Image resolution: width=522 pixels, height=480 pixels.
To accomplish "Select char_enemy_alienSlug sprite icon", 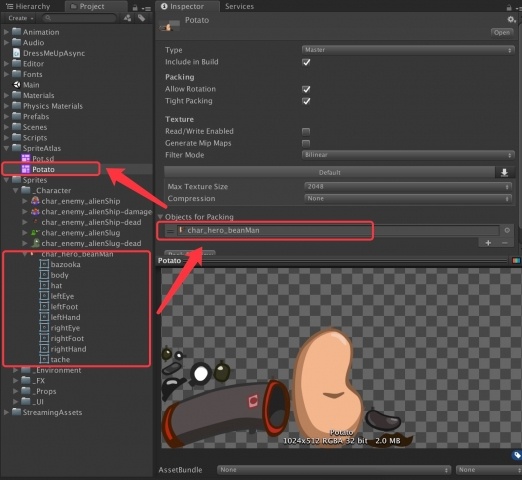I will pyautogui.click(x=35, y=233).
